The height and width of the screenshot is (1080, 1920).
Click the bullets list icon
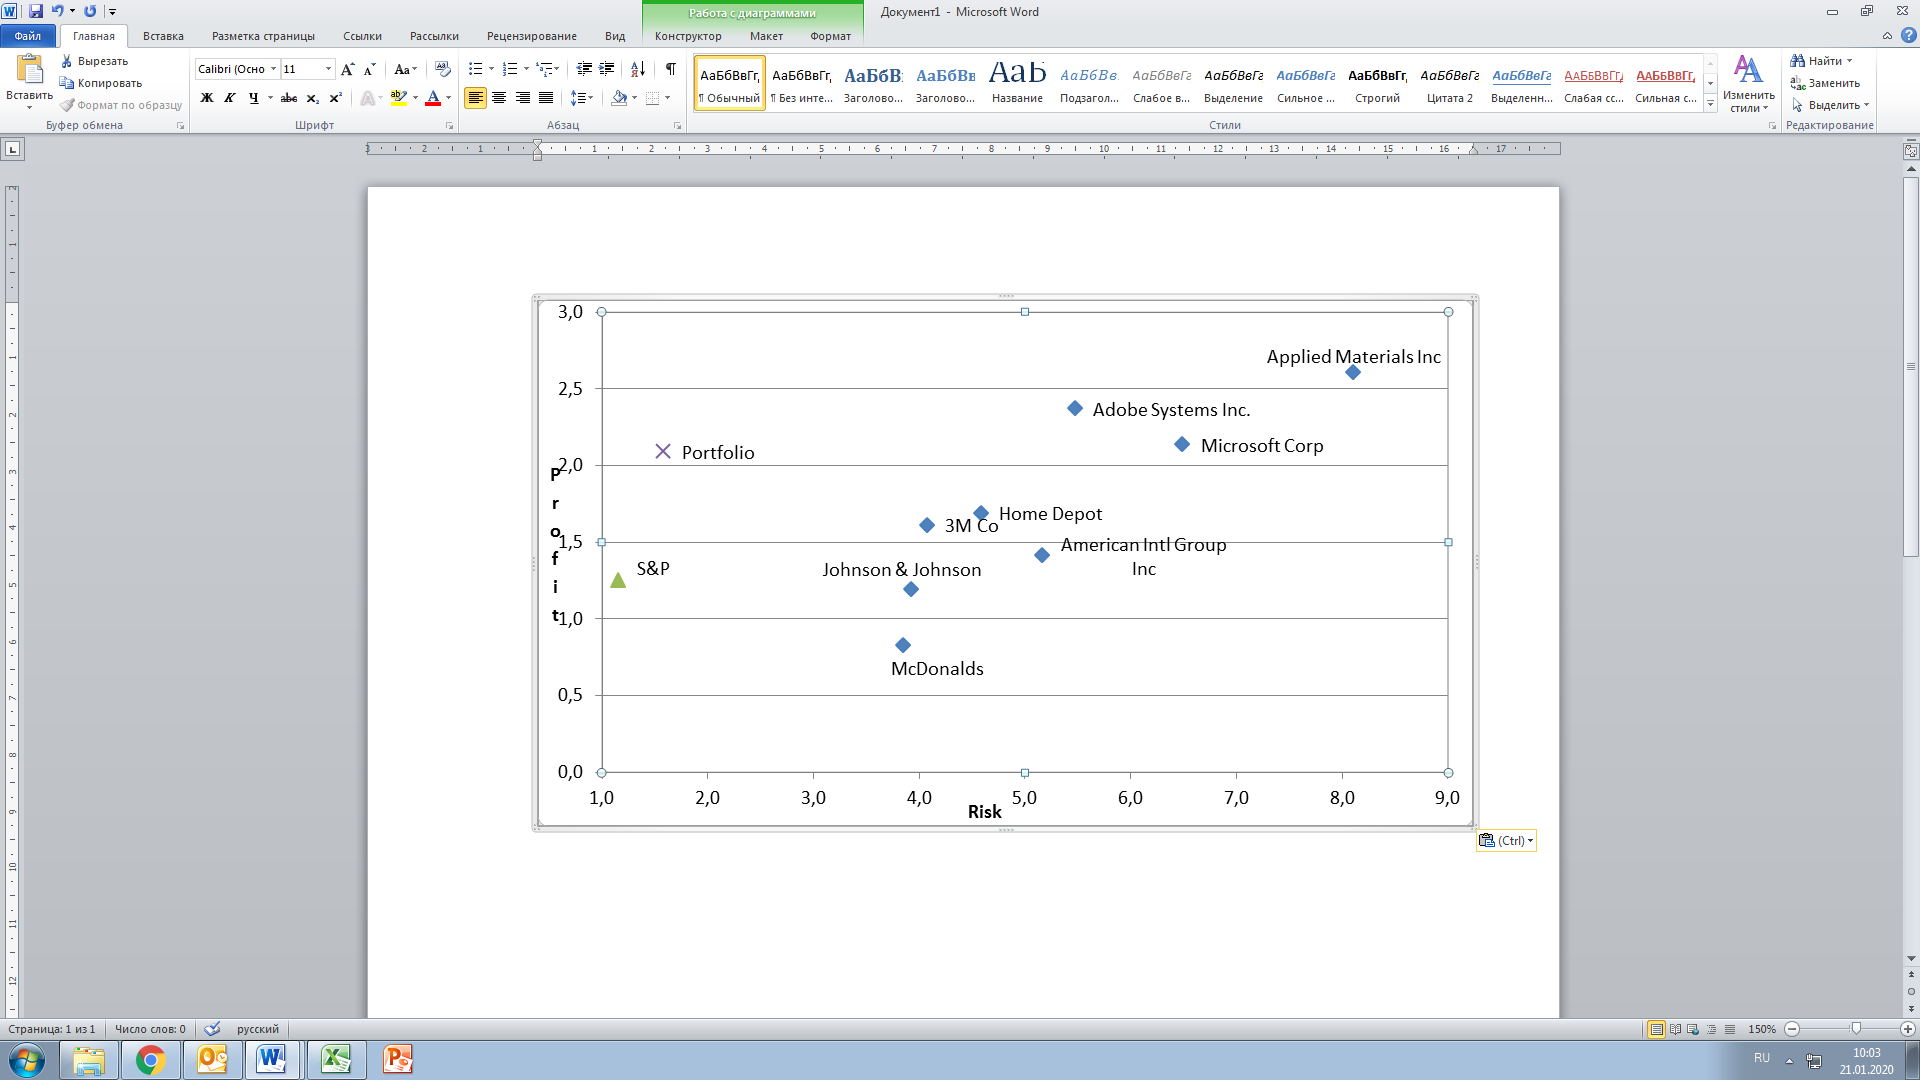coord(475,69)
